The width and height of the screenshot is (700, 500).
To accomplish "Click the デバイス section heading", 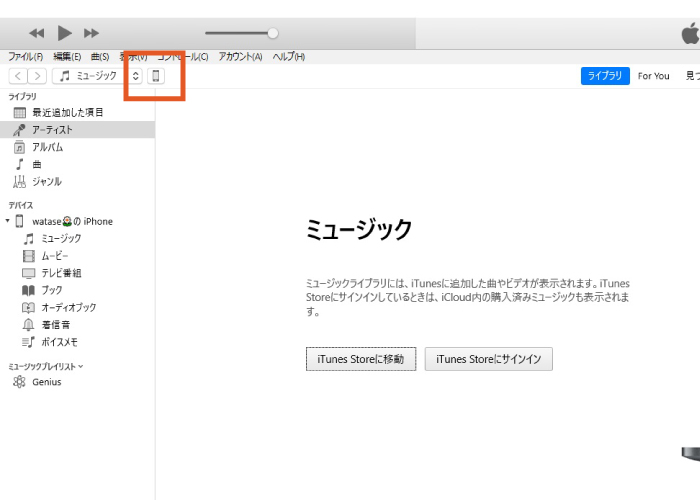I will (21, 205).
